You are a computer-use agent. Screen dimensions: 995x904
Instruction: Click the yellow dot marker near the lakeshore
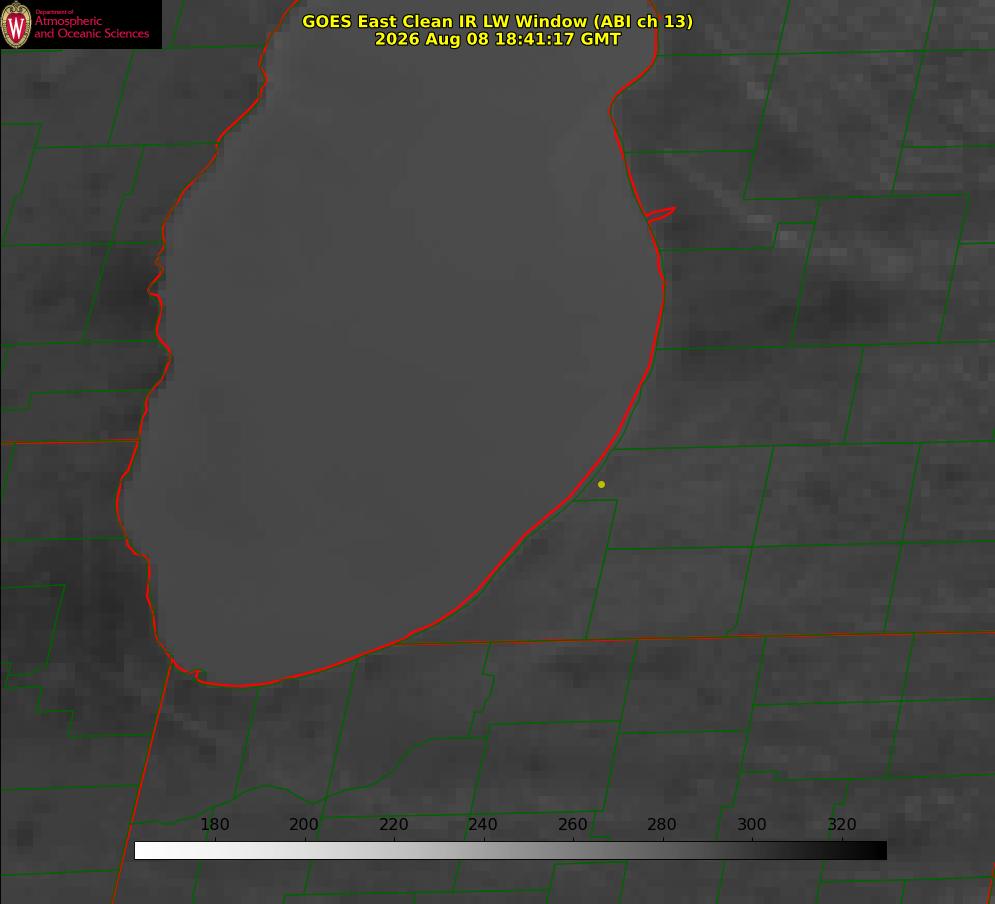(x=601, y=484)
